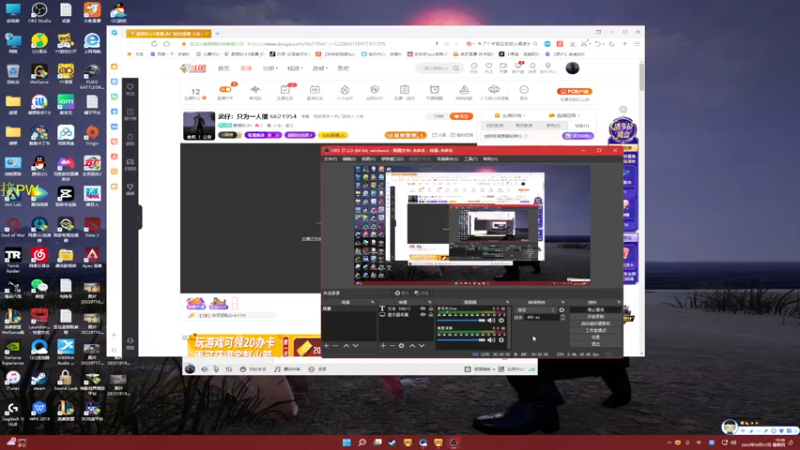Open the Douyu flame toolbar icon

pyautogui.click(x=345, y=91)
